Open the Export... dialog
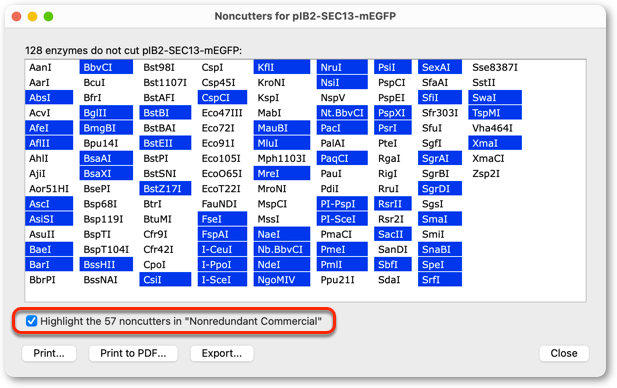This screenshot has width=617, height=388. pos(222,353)
